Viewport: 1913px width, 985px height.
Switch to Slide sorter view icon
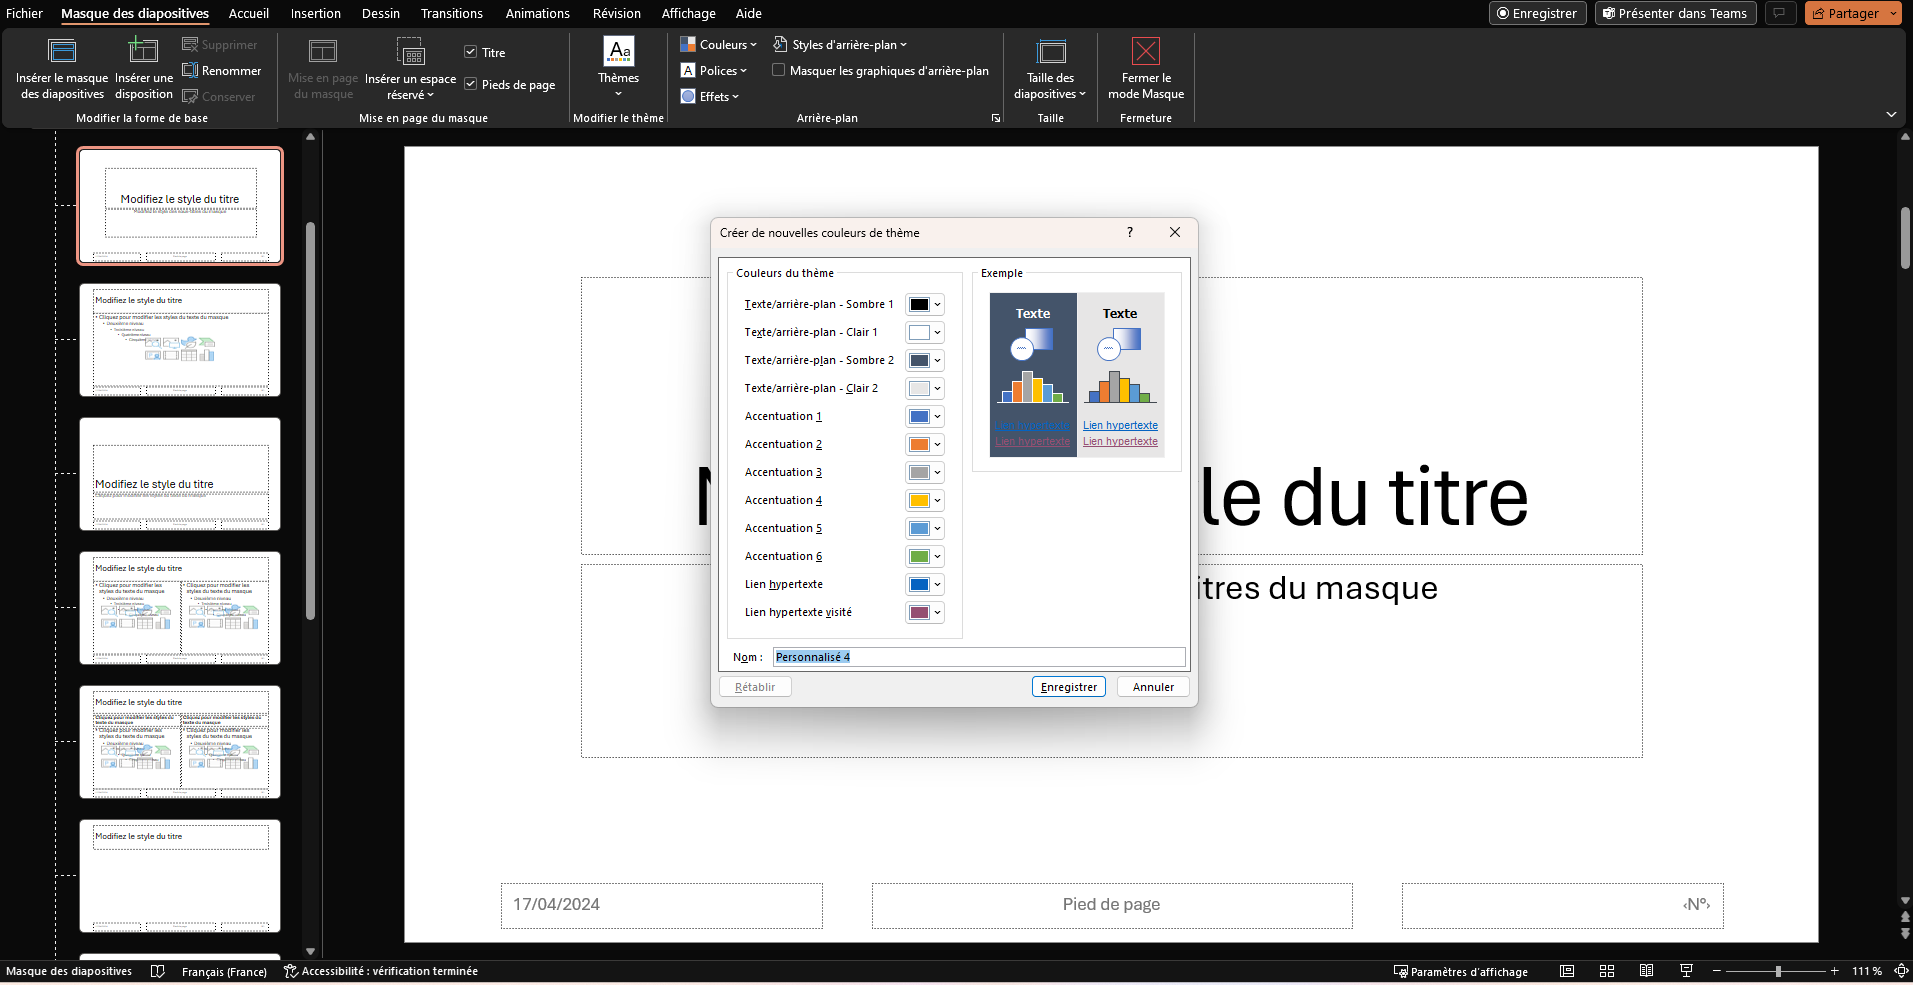pyautogui.click(x=1607, y=971)
